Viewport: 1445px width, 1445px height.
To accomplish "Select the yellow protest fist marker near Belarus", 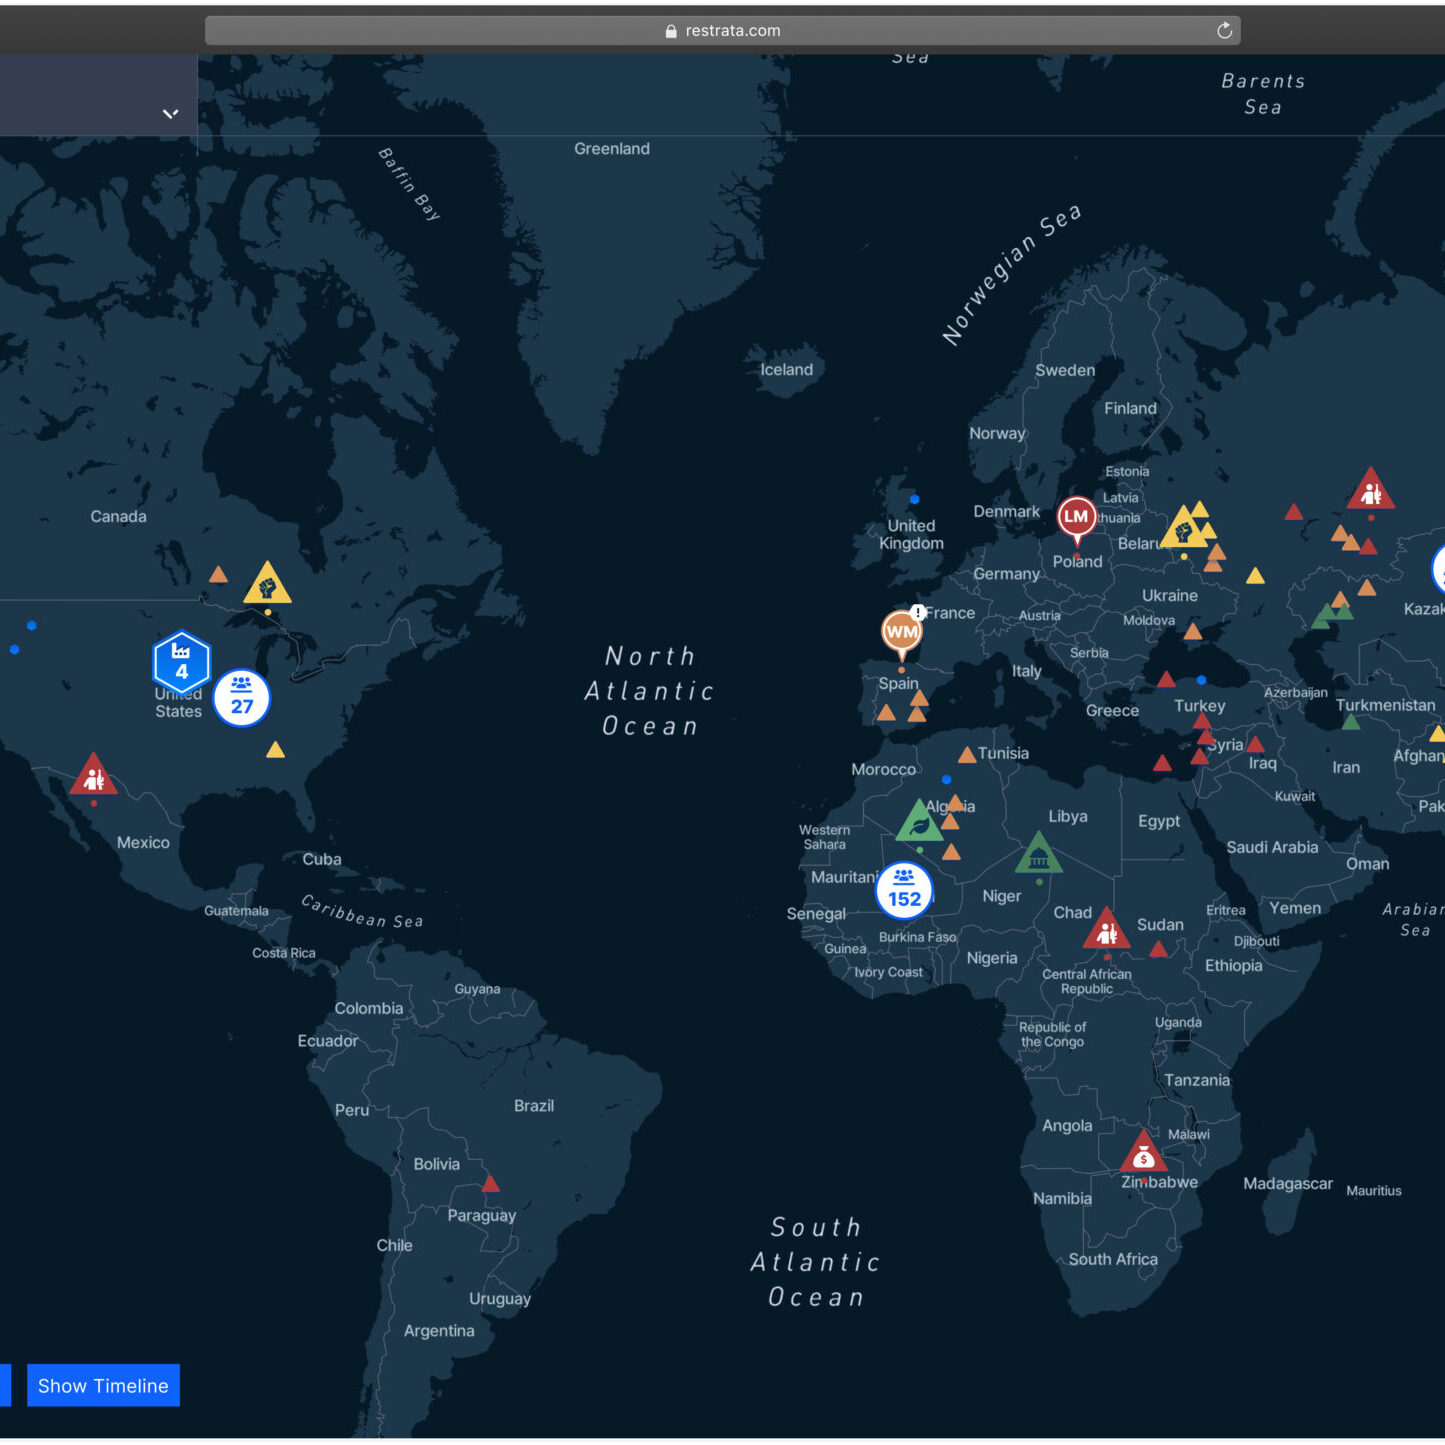I will coord(1183,528).
